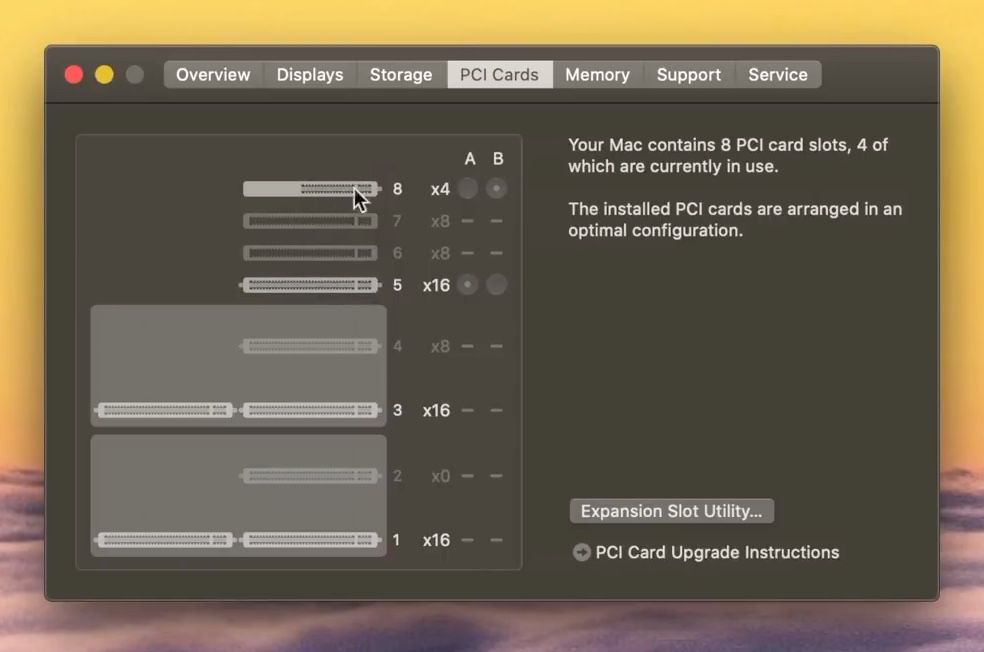This screenshot has height=652, width=984.
Task: Click the PCI Cards tab
Action: pyautogui.click(x=500, y=75)
